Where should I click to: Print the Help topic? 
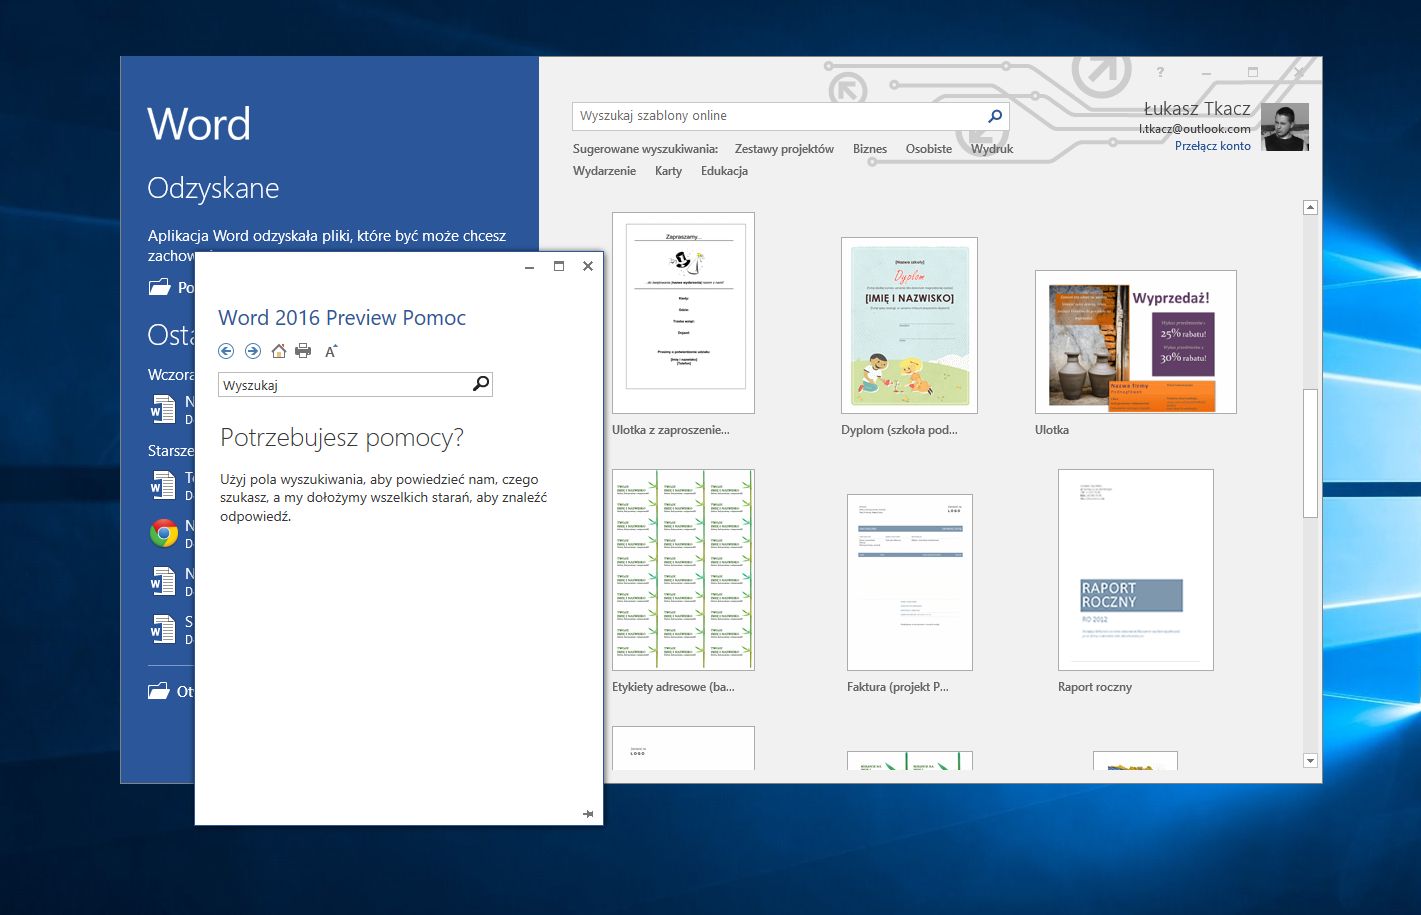[303, 351]
